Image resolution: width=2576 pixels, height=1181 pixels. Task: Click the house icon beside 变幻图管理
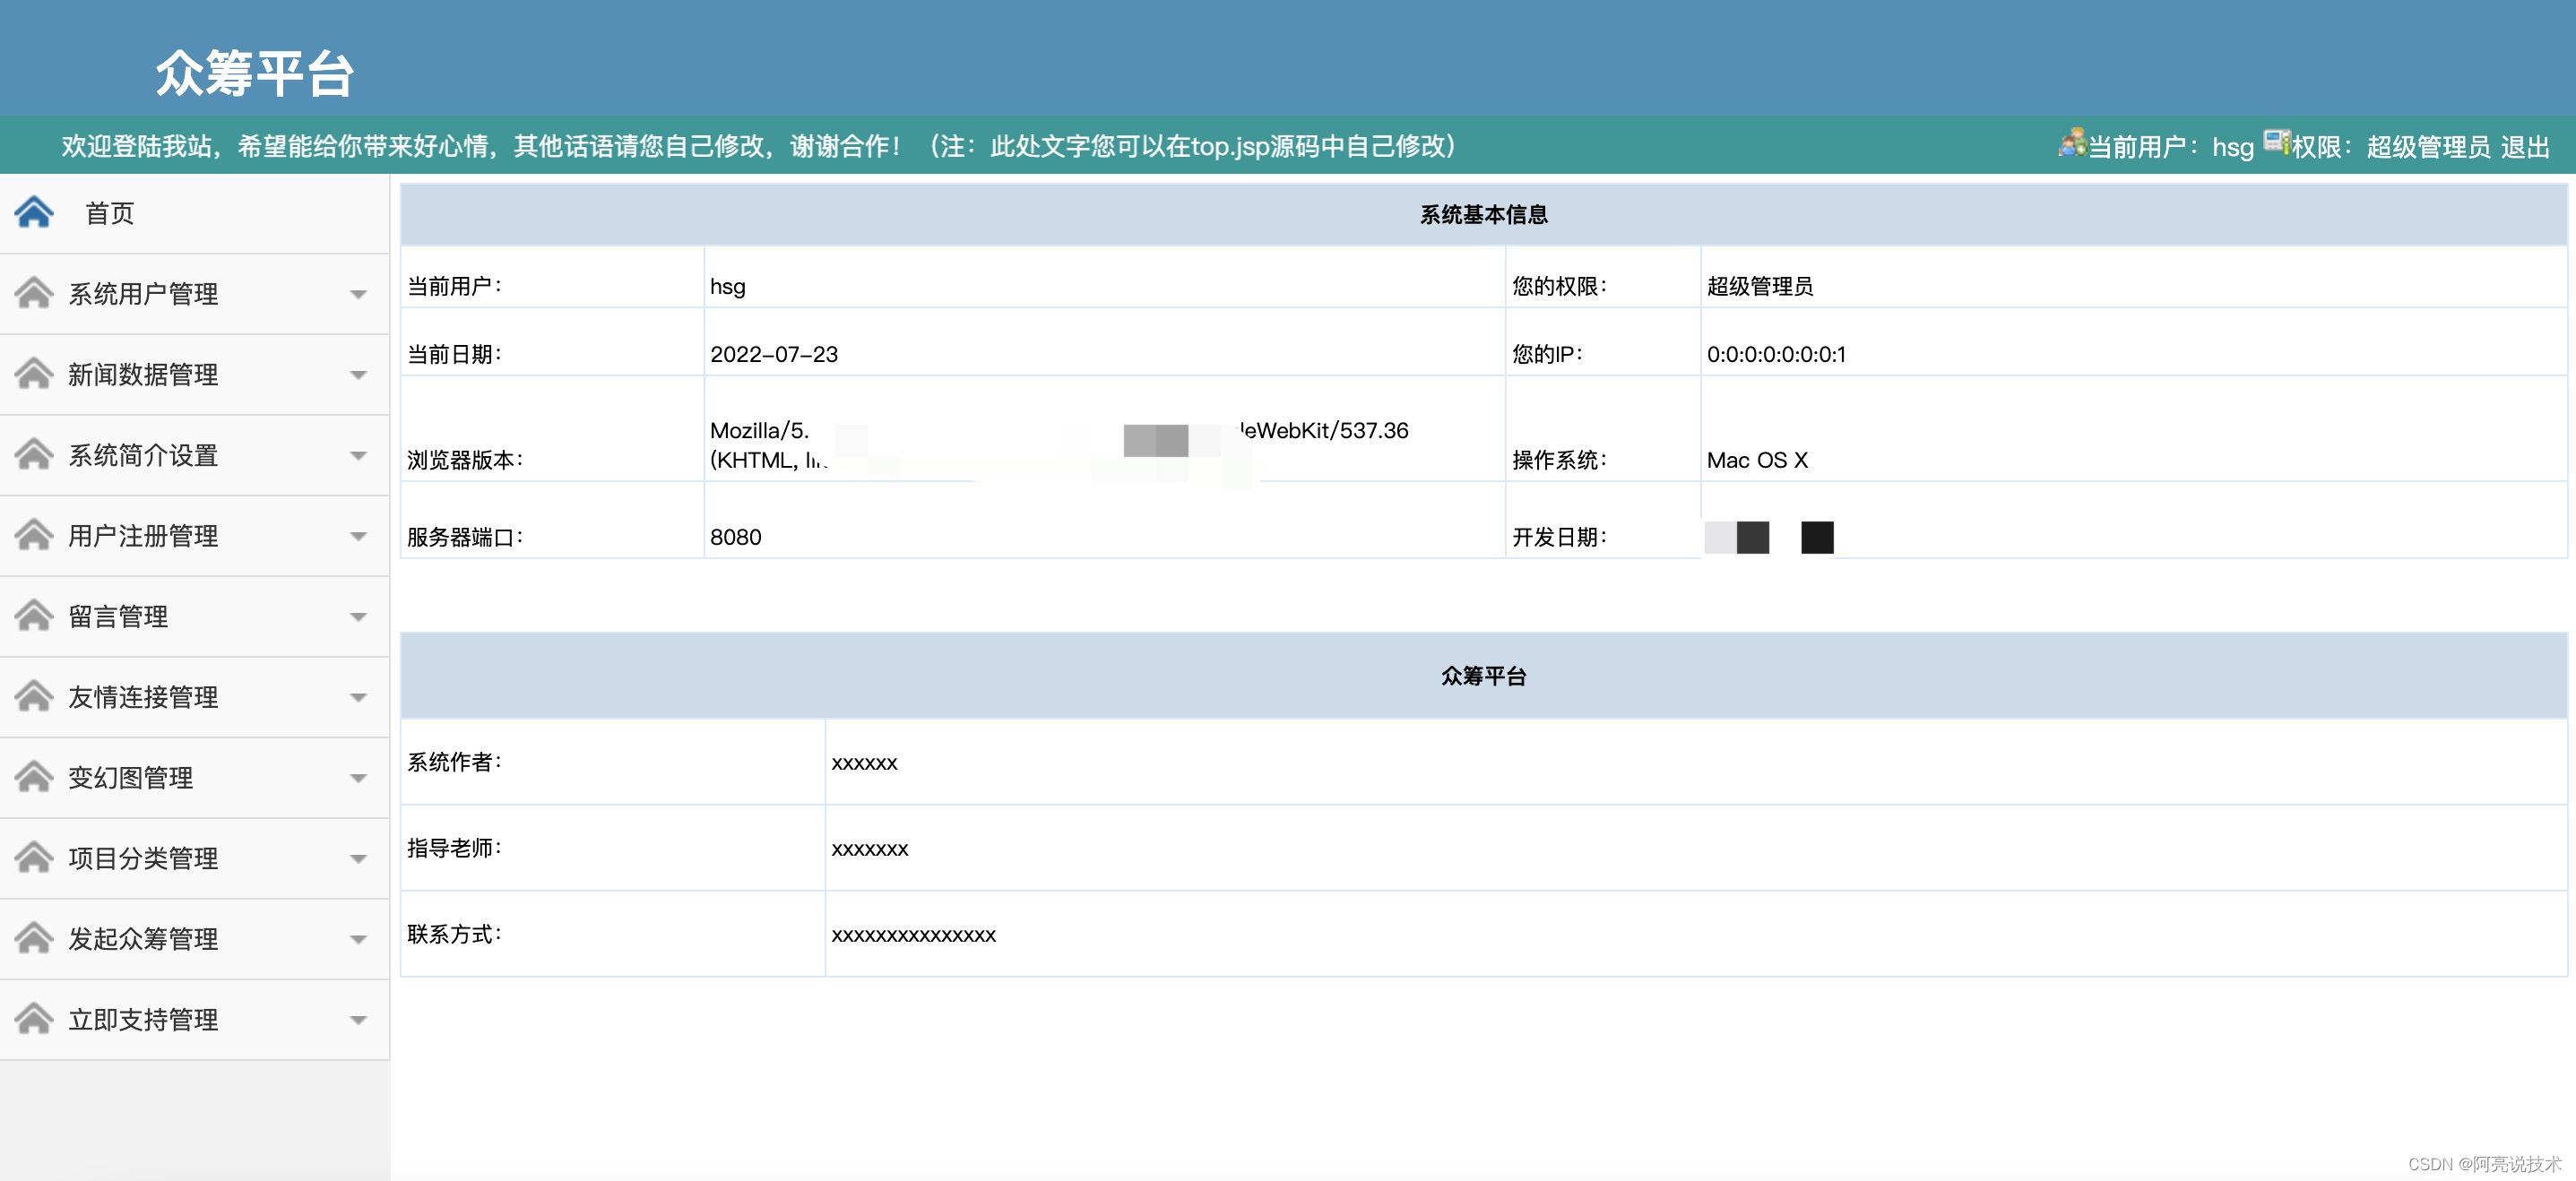click(34, 777)
